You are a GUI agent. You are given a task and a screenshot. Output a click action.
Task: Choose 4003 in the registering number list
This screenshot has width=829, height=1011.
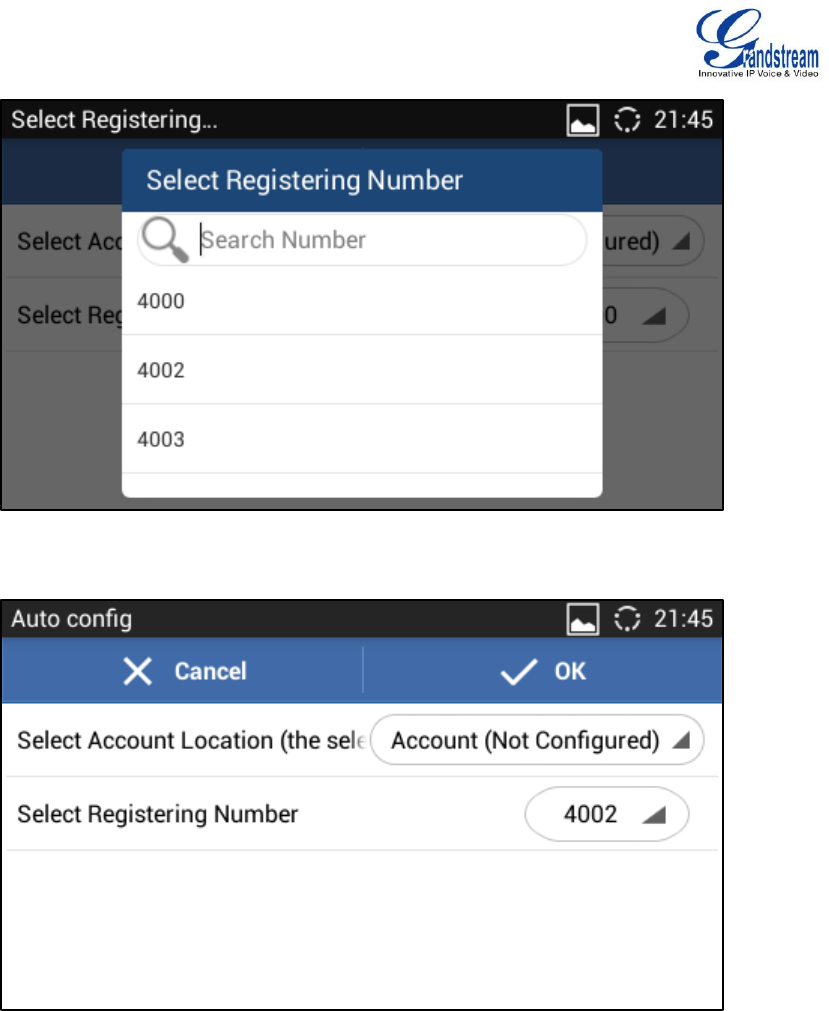[x=362, y=439]
